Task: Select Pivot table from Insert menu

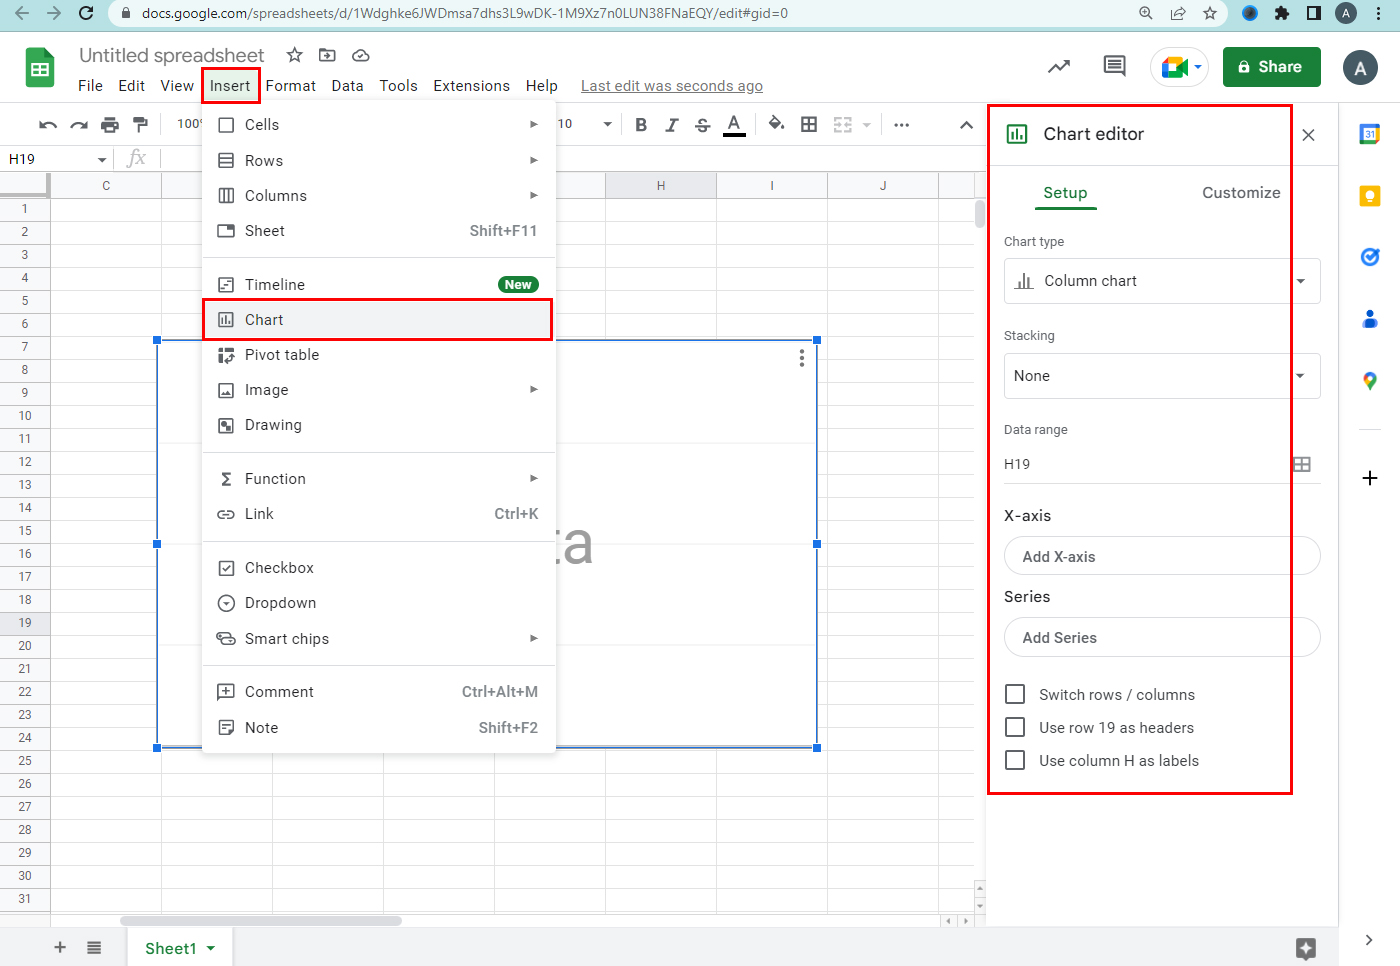Action: point(282,355)
